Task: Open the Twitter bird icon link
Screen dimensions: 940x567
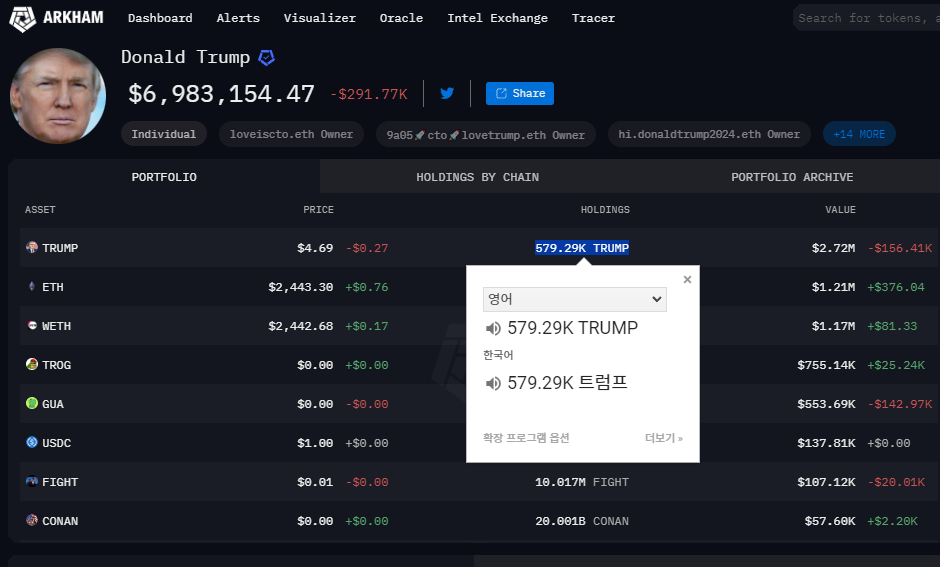Action: 447,93
